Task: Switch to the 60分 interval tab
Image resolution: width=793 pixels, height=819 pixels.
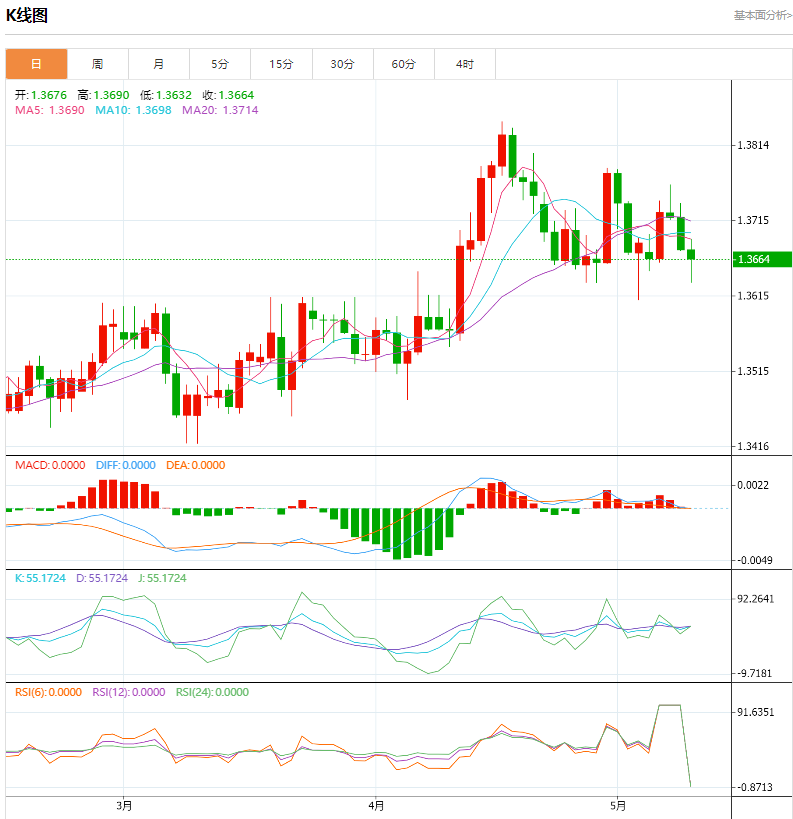Action: pyautogui.click(x=404, y=64)
